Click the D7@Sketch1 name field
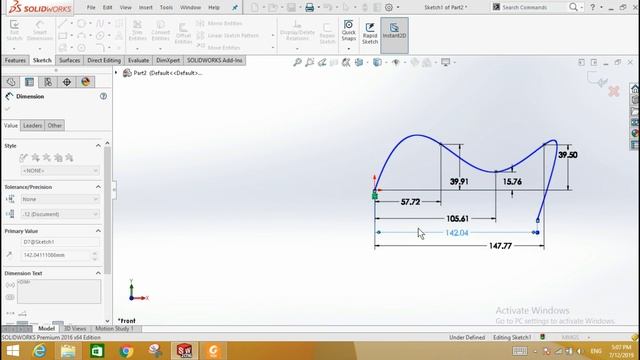 [60, 242]
